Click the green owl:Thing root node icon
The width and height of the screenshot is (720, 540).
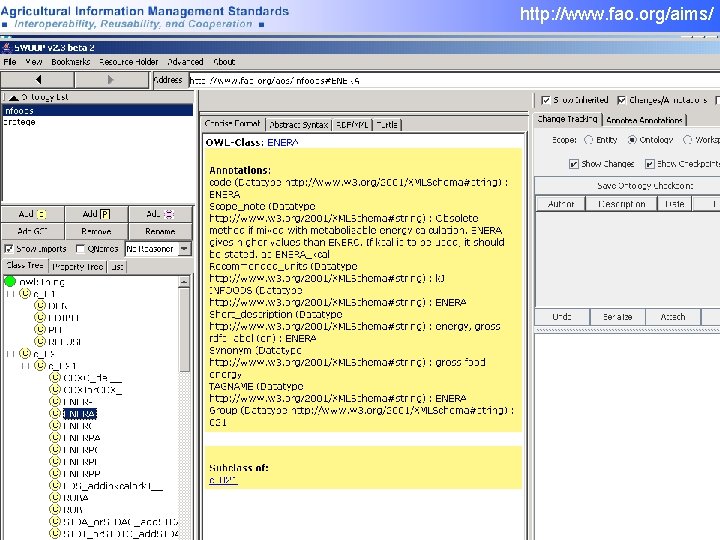pyautogui.click(x=10, y=281)
